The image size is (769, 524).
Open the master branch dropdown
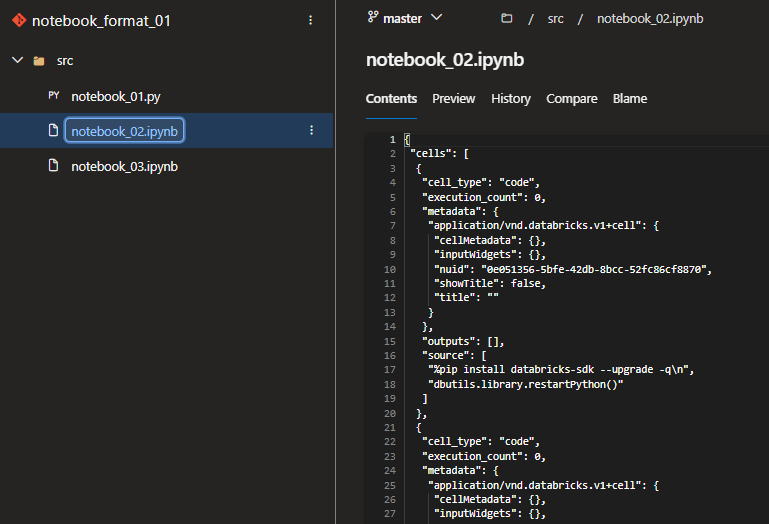pos(405,18)
